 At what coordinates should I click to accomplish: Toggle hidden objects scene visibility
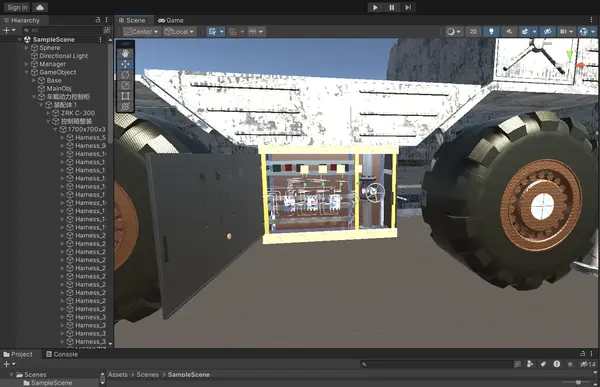[x=548, y=32]
